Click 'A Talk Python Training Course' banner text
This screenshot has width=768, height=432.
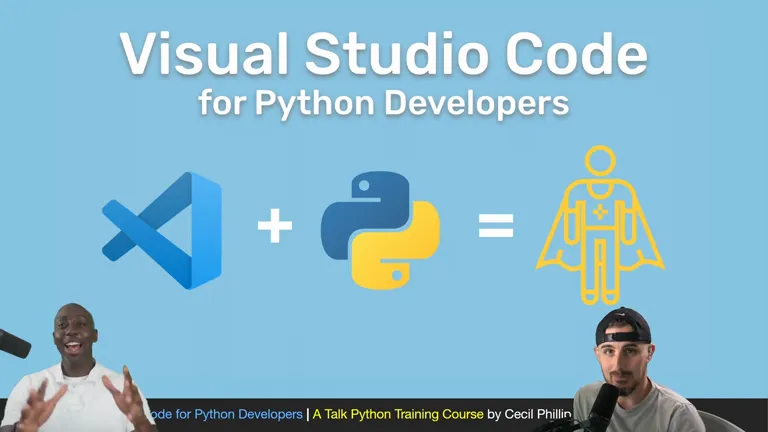click(398, 414)
